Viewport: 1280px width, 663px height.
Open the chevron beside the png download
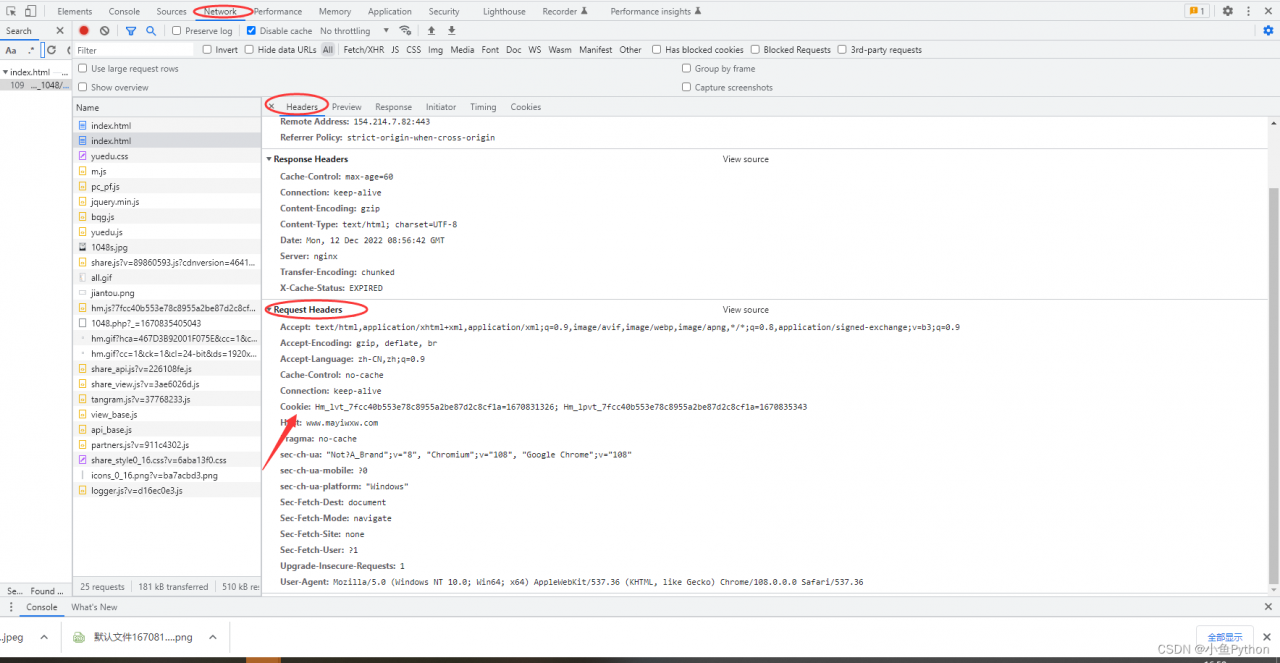point(212,637)
